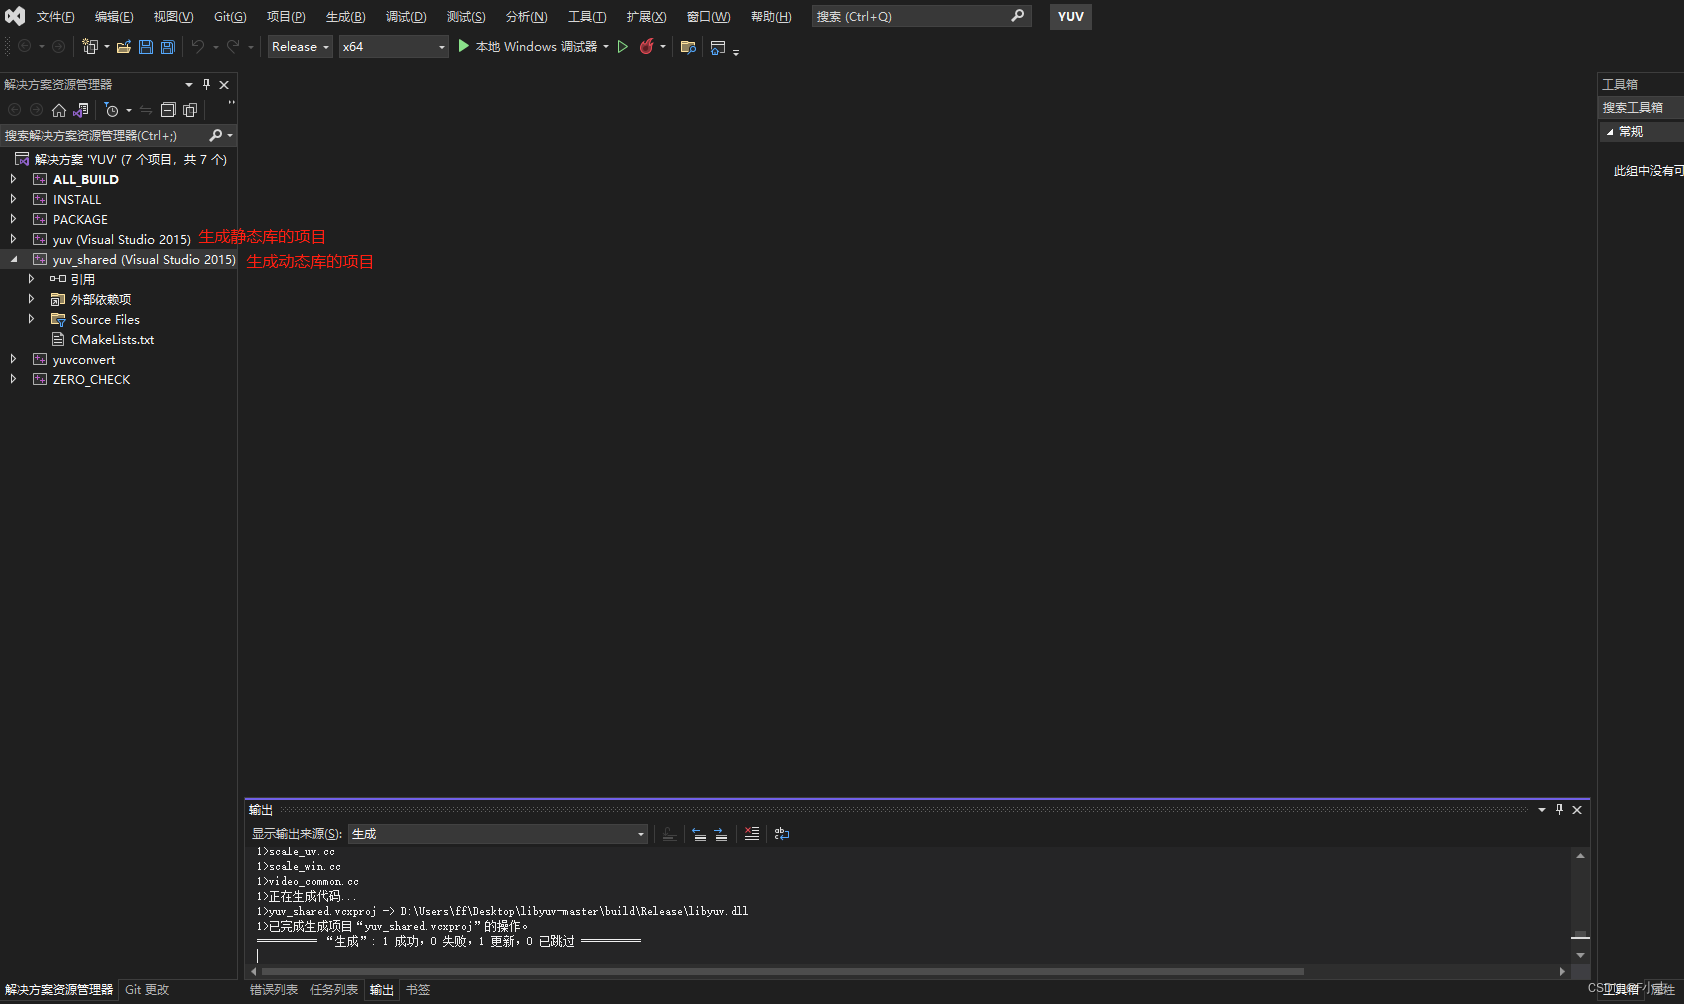Viewport: 1684px width, 1004px height.
Task: Click the Solution Explorer home icon
Action: [x=59, y=110]
